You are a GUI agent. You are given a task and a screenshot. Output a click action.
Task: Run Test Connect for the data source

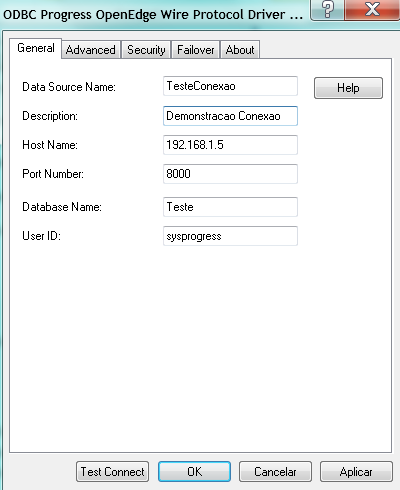point(112,472)
